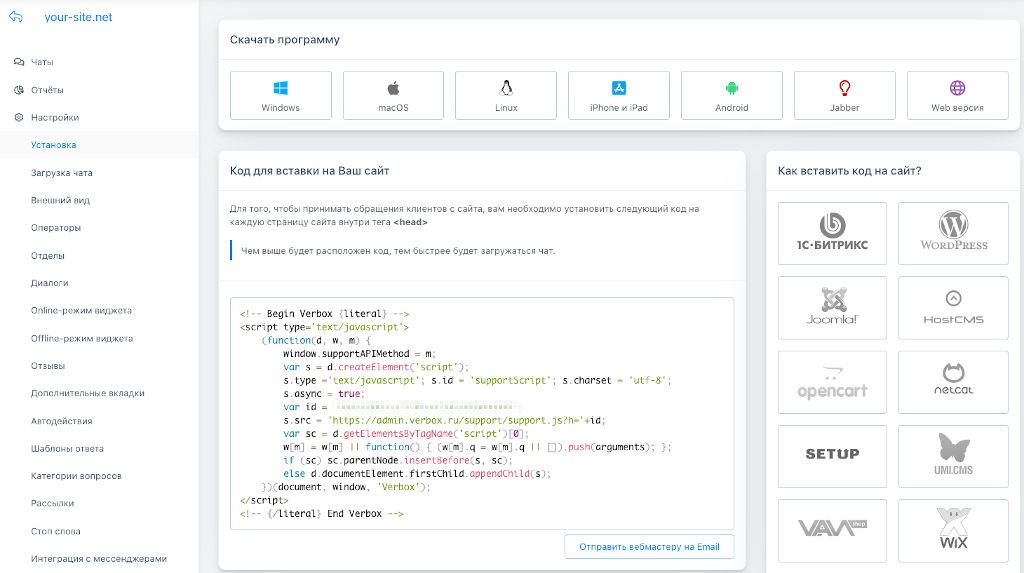Open WordPress installation instructions
This screenshot has height=573, width=1024.
[x=953, y=233]
